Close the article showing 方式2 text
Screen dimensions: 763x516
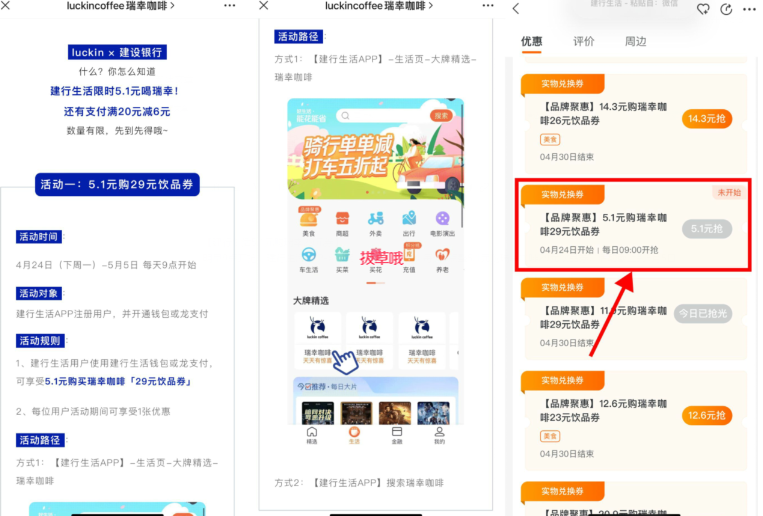pos(264,6)
